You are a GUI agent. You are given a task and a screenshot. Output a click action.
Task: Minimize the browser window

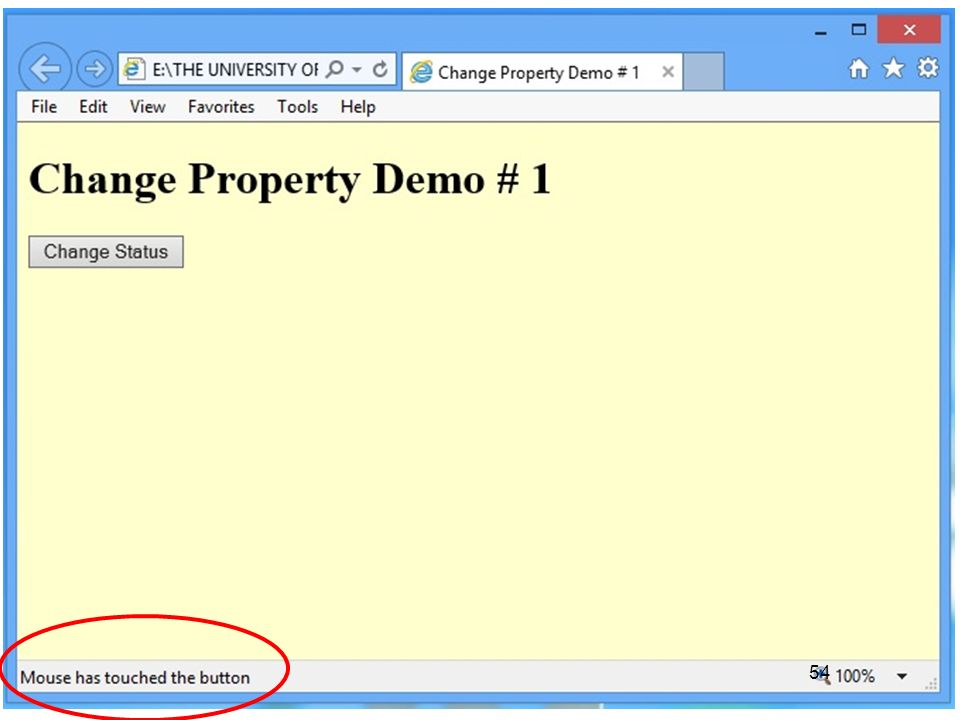tap(821, 32)
